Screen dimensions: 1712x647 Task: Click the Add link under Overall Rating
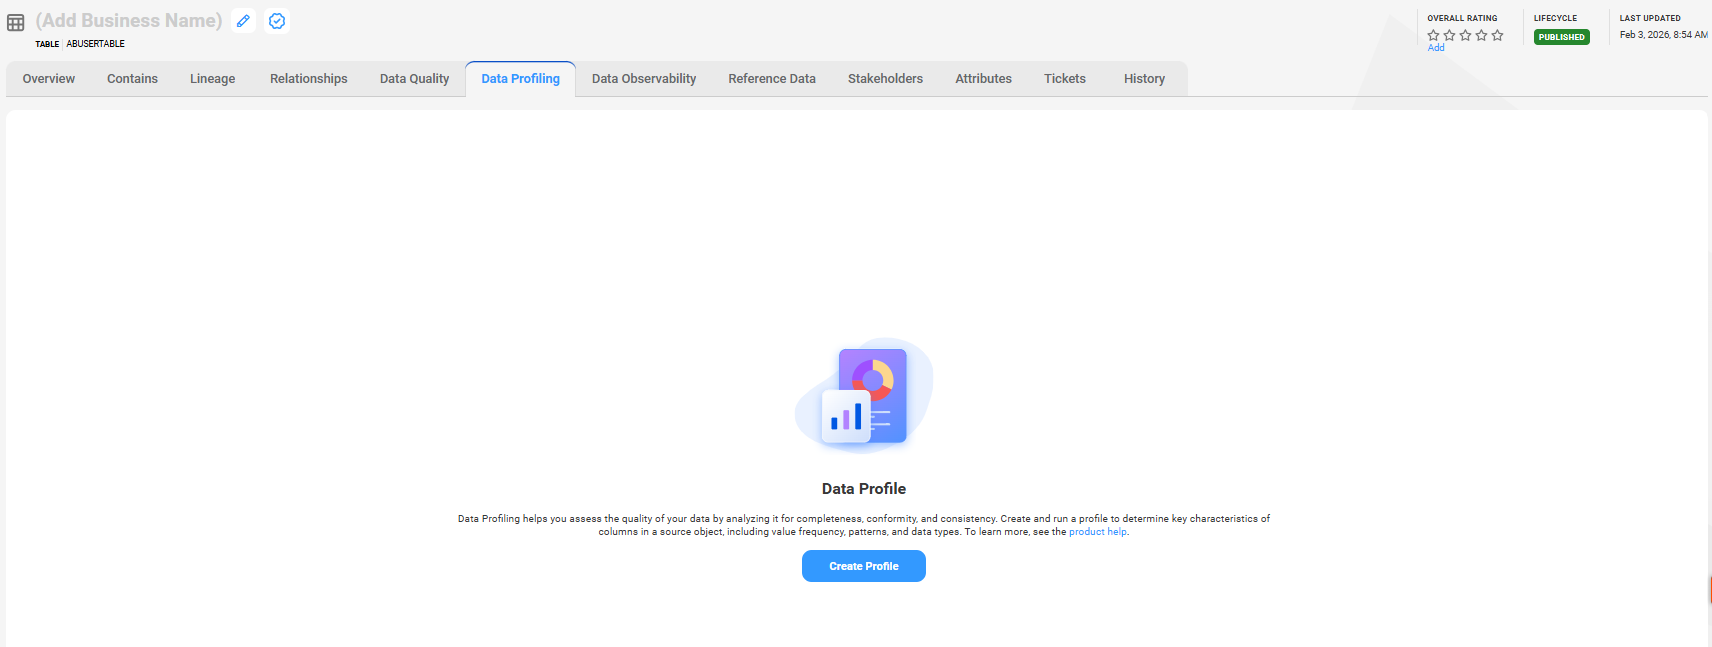pyautogui.click(x=1436, y=48)
